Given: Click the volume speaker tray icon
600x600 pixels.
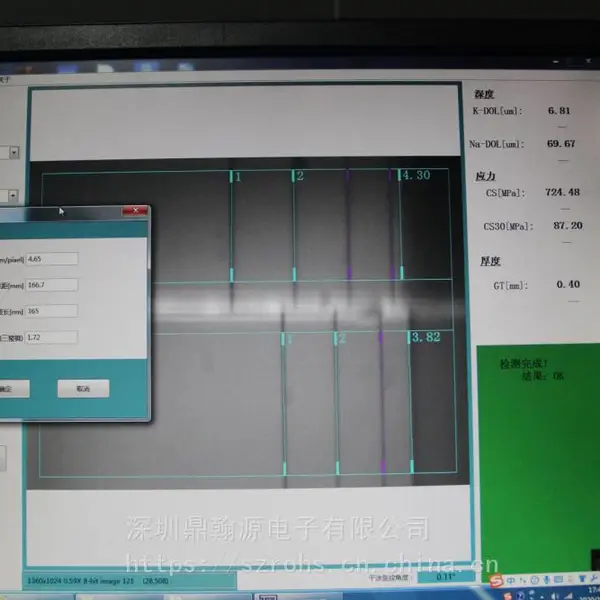Looking at the screenshot, I should click(555, 597).
